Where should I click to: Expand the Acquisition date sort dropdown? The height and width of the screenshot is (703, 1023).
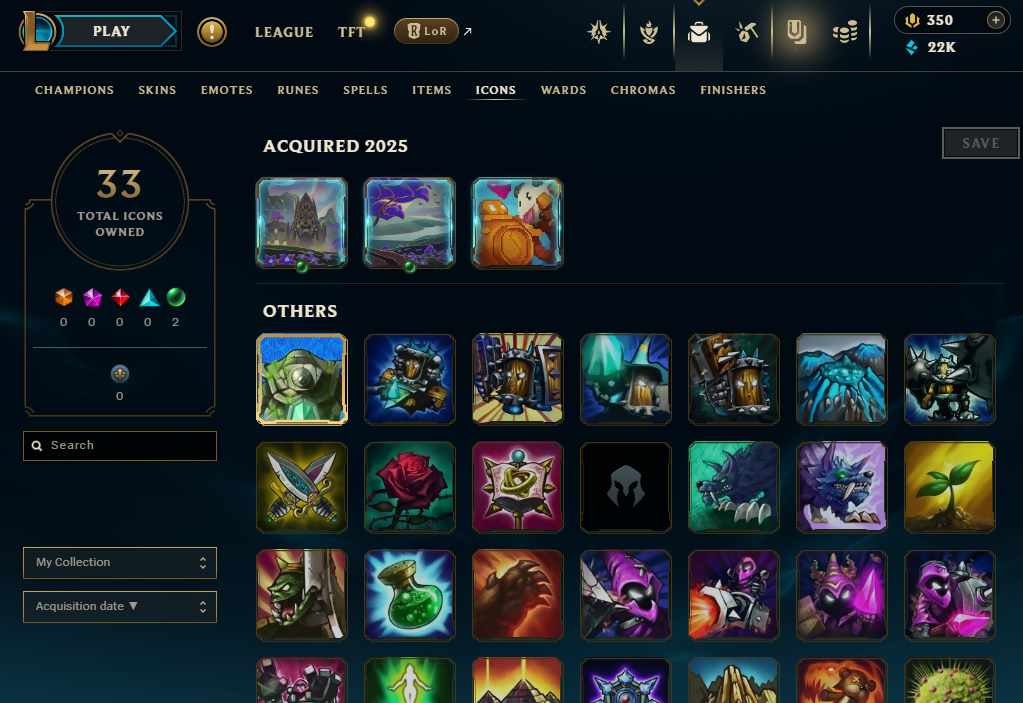pyautogui.click(x=120, y=607)
